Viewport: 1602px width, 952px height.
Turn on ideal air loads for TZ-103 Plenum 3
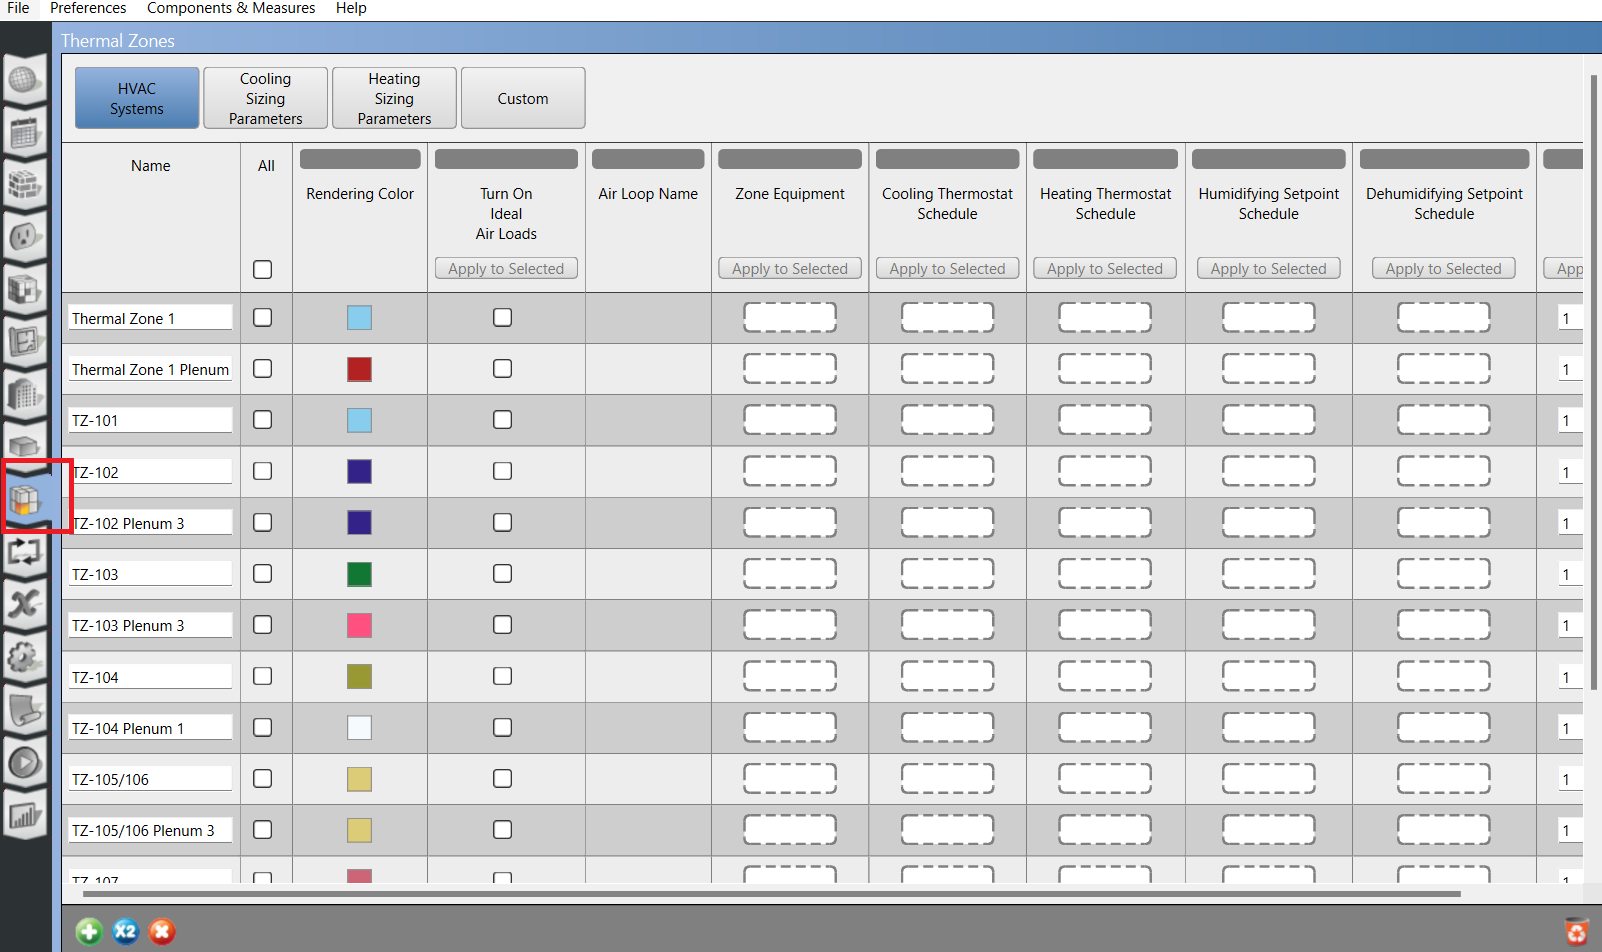[503, 624]
